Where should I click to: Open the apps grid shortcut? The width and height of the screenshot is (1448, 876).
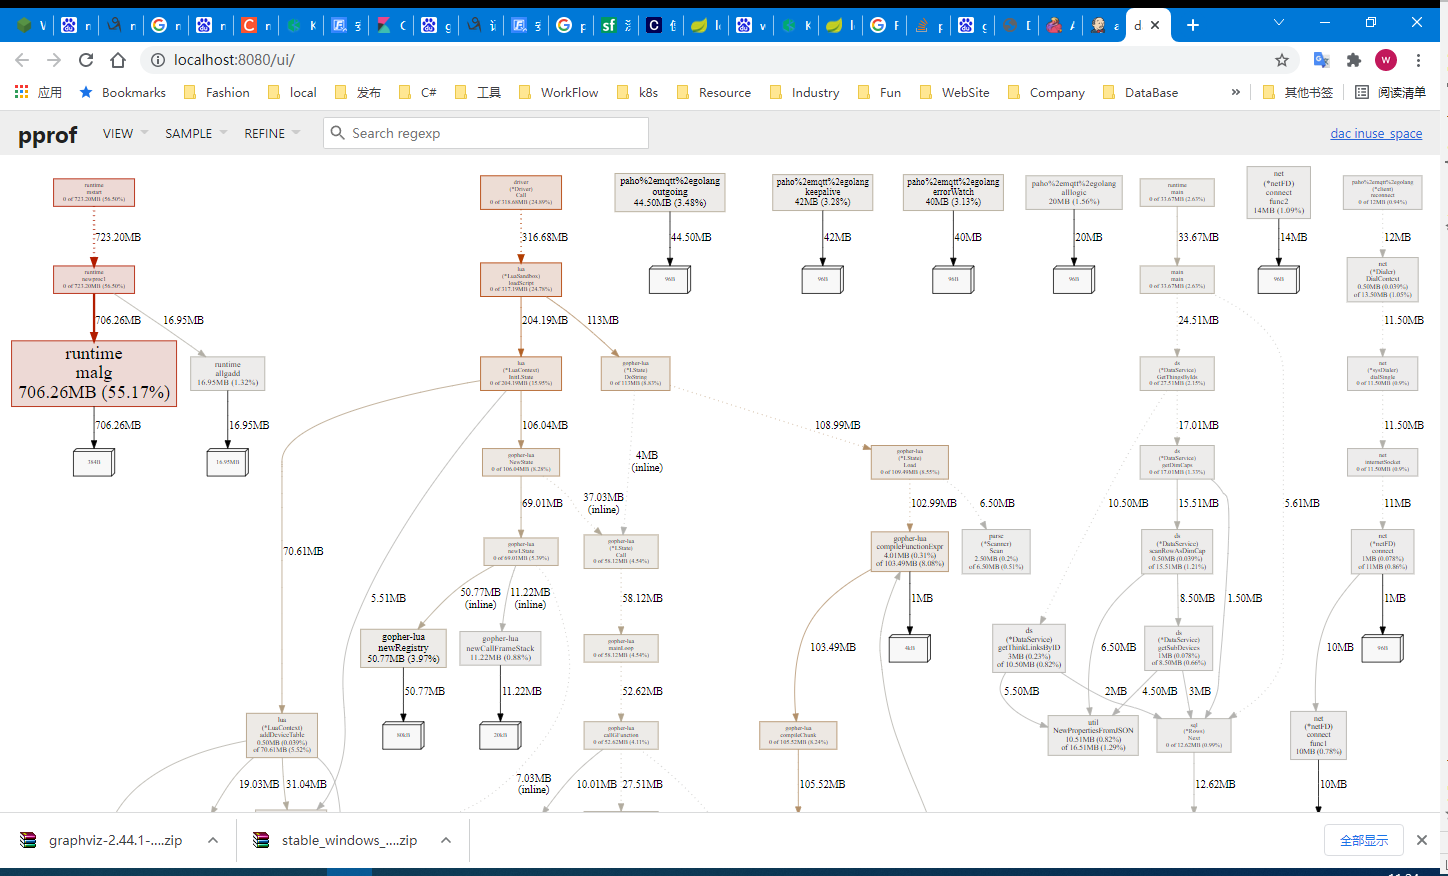[x=22, y=92]
